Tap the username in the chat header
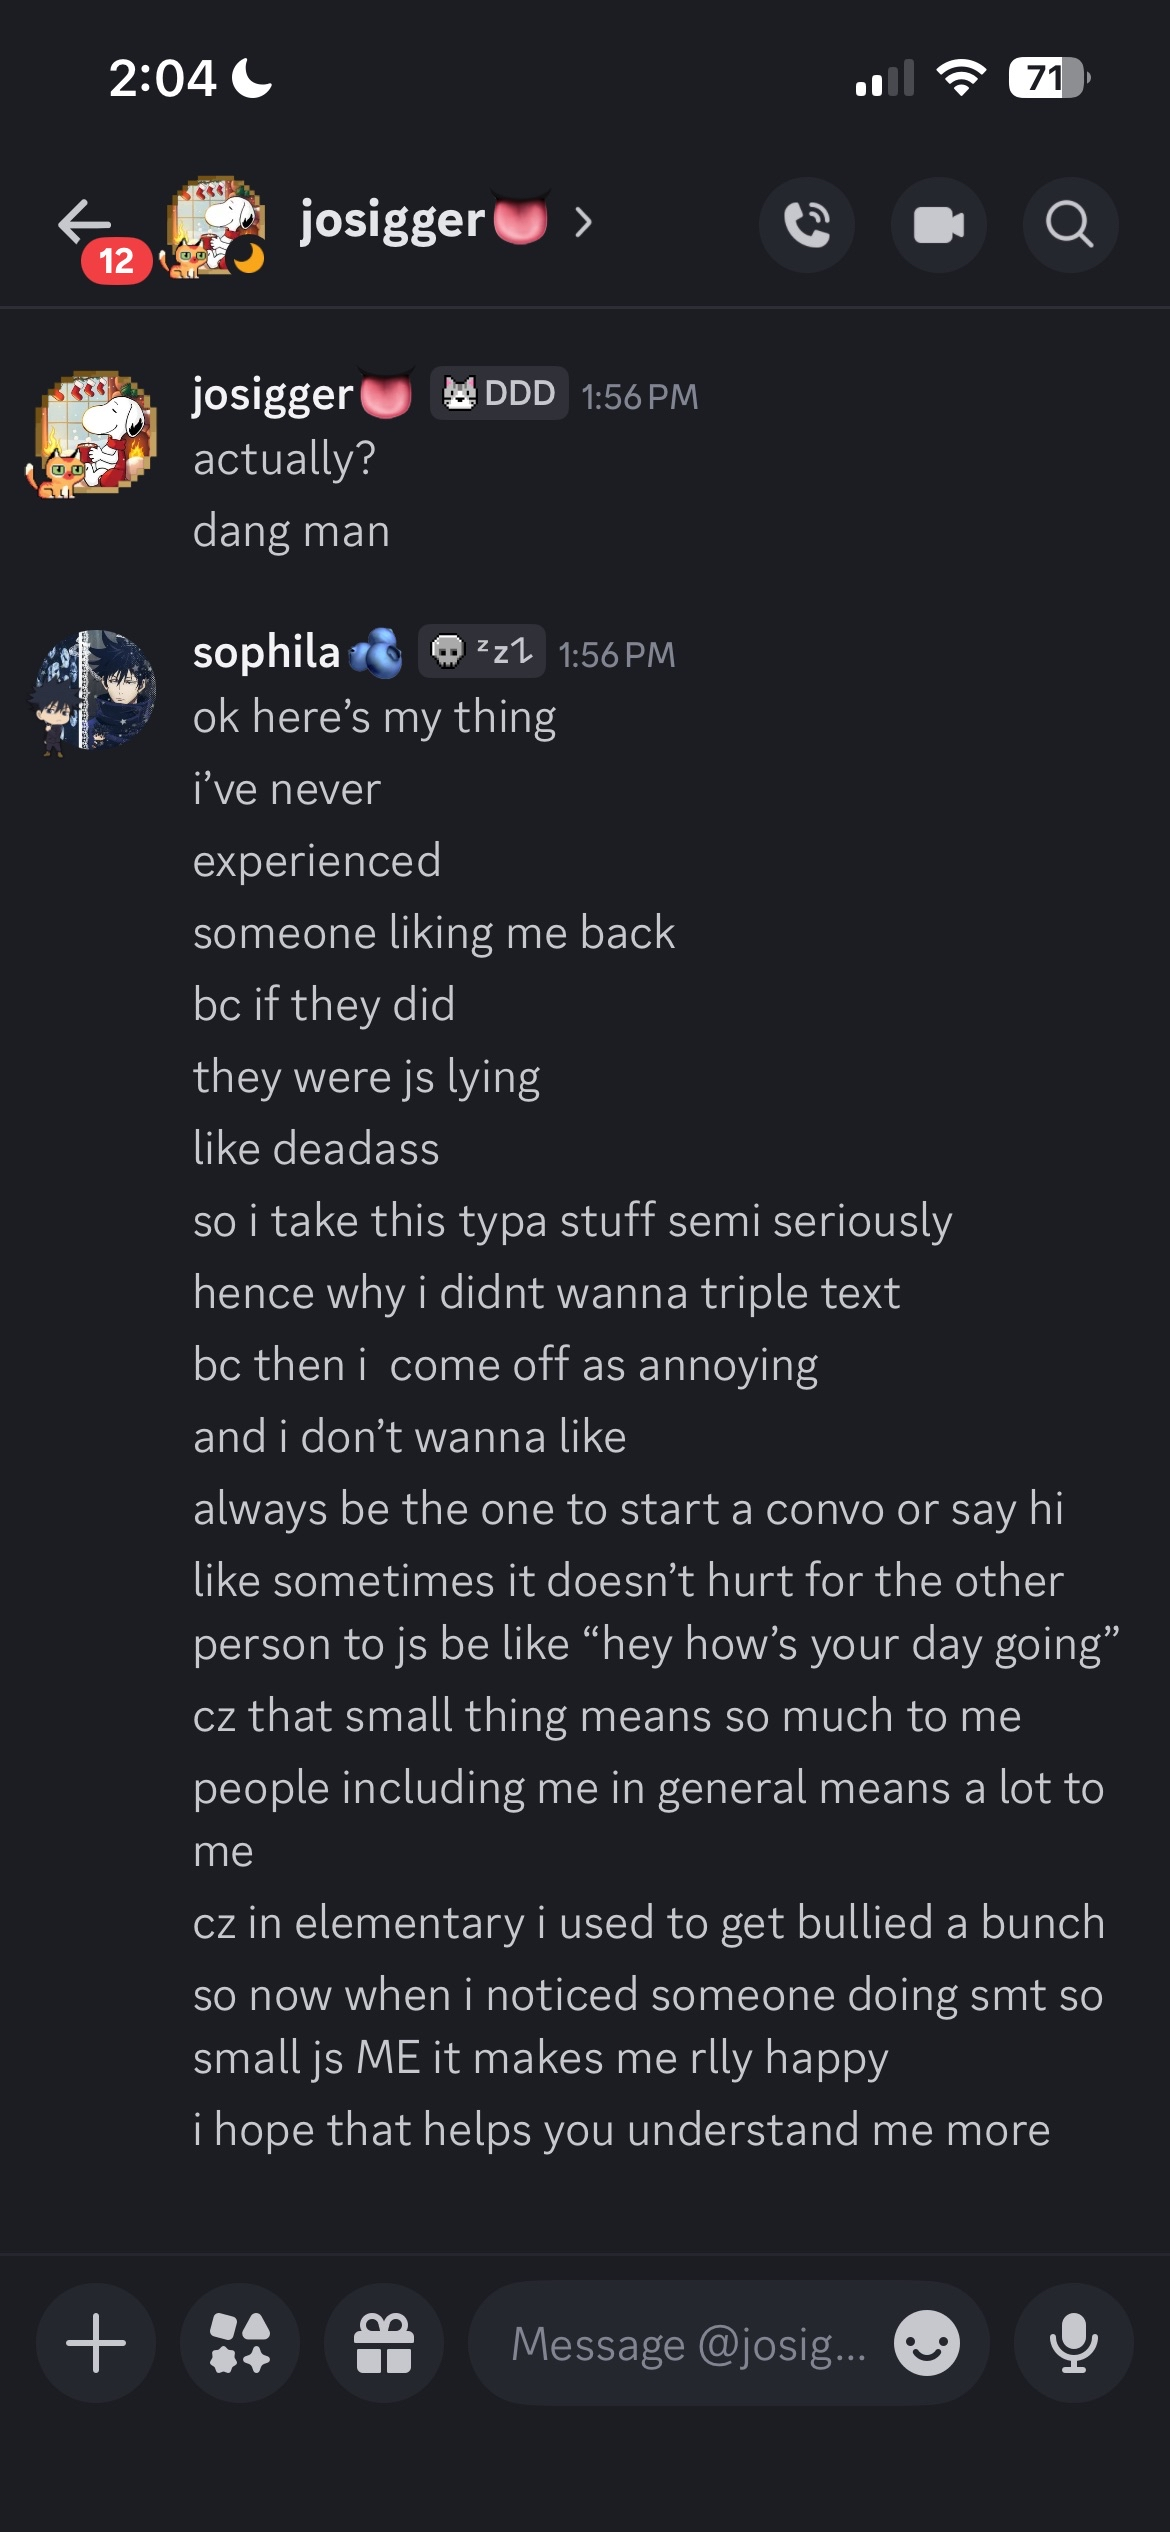This screenshot has width=1170, height=2532. point(392,220)
